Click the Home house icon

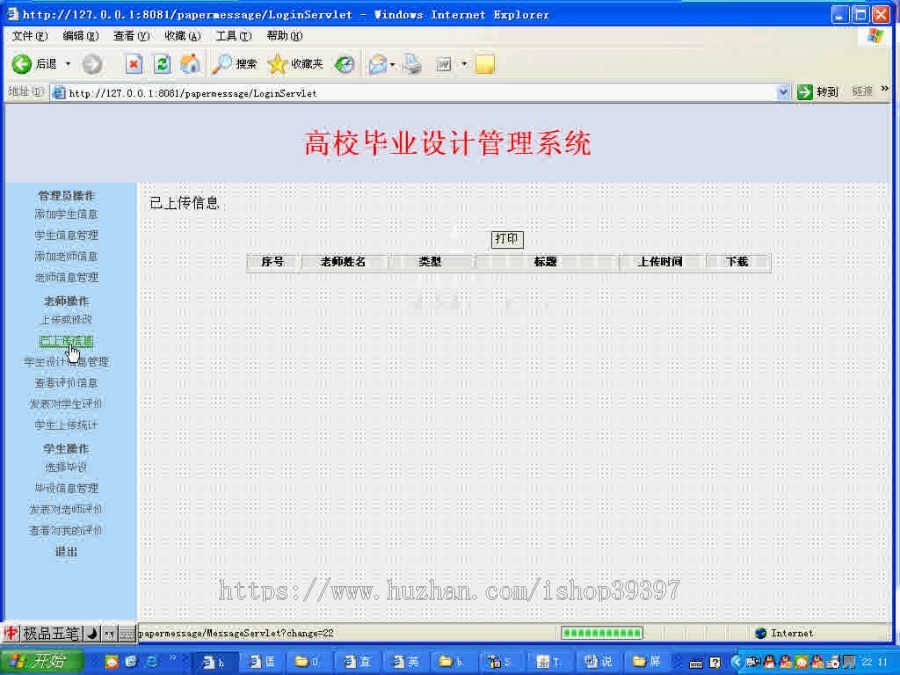coord(190,64)
